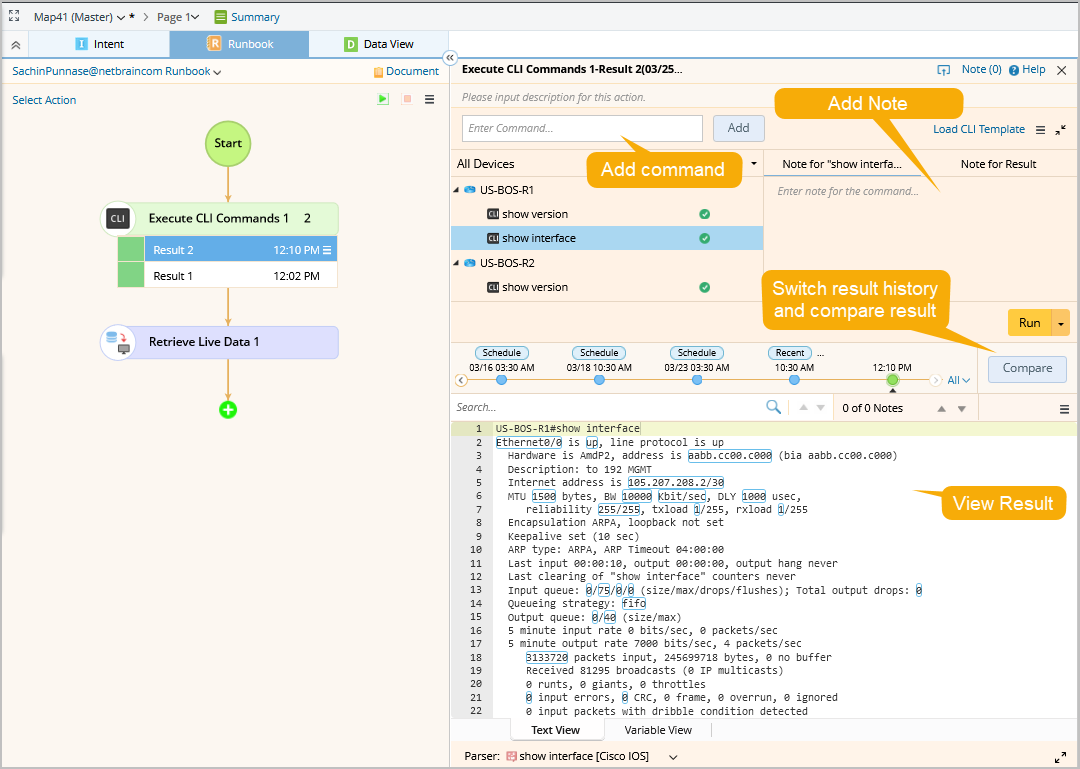
Task: Click the search magnifier icon in results
Action: pos(773,407)
